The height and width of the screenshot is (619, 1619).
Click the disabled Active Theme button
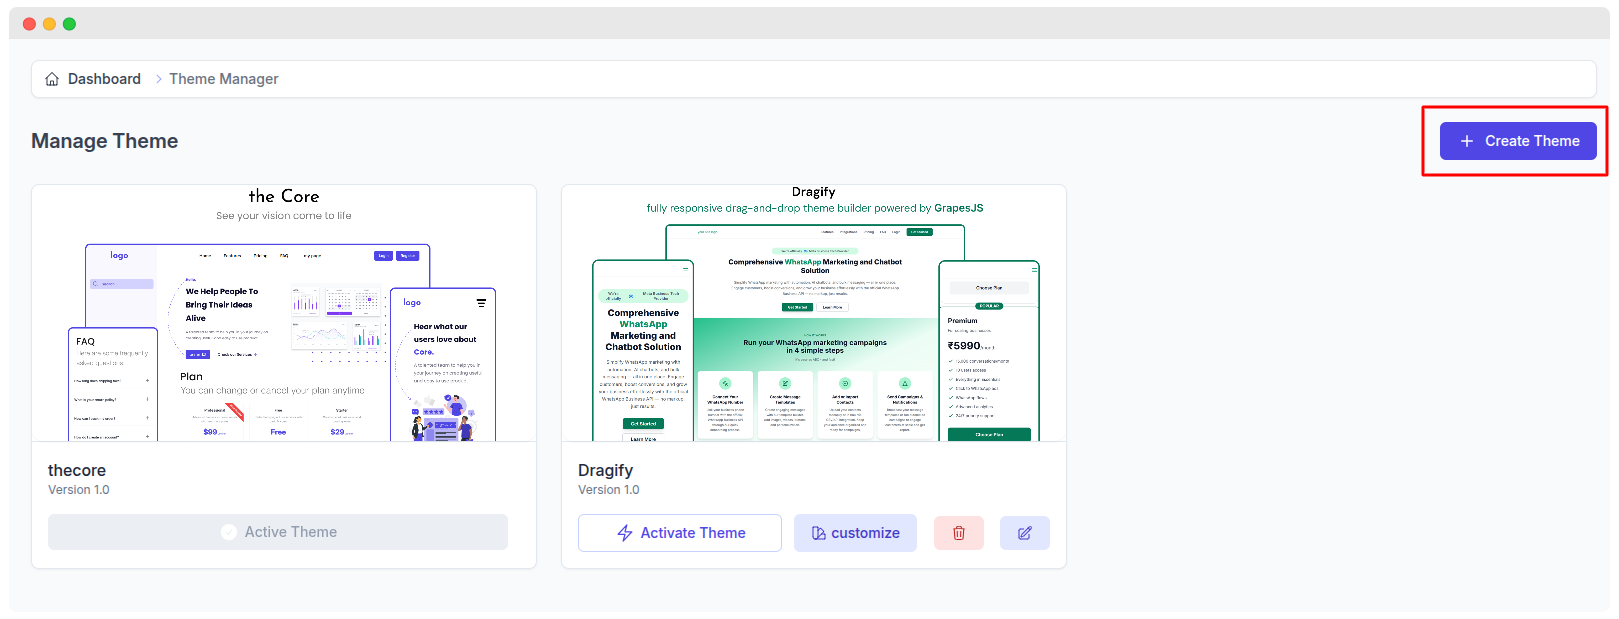pyautogui.click(x=278, y=532)
